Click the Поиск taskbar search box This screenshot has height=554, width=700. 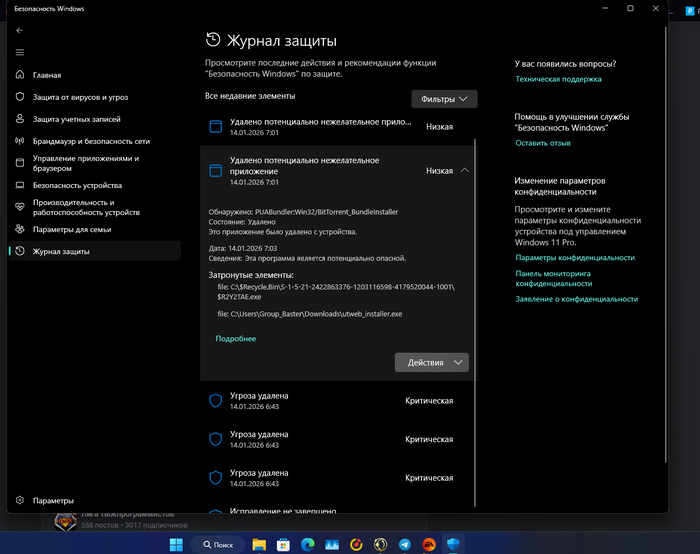point(217,544)
